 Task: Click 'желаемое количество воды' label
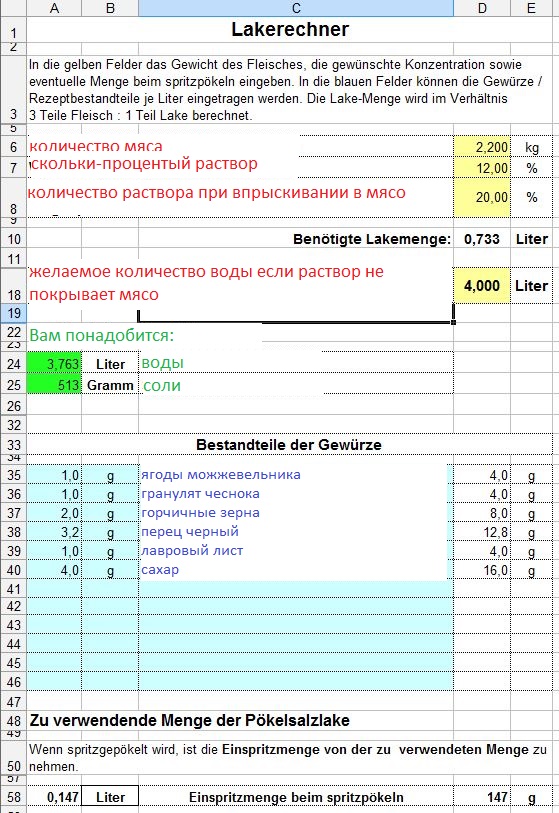(x=206, y=283)
